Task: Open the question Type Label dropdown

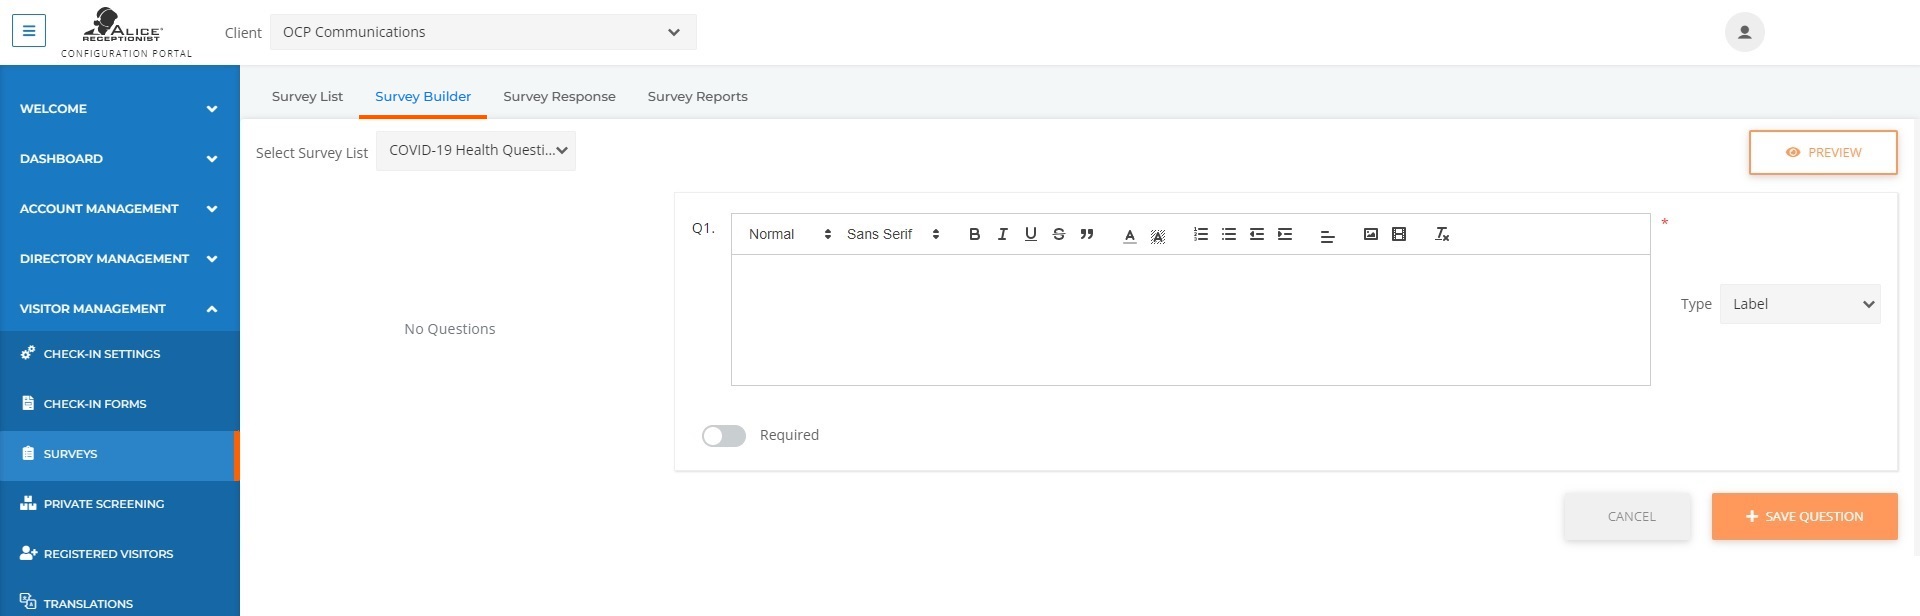Action: pos(1800,304)
